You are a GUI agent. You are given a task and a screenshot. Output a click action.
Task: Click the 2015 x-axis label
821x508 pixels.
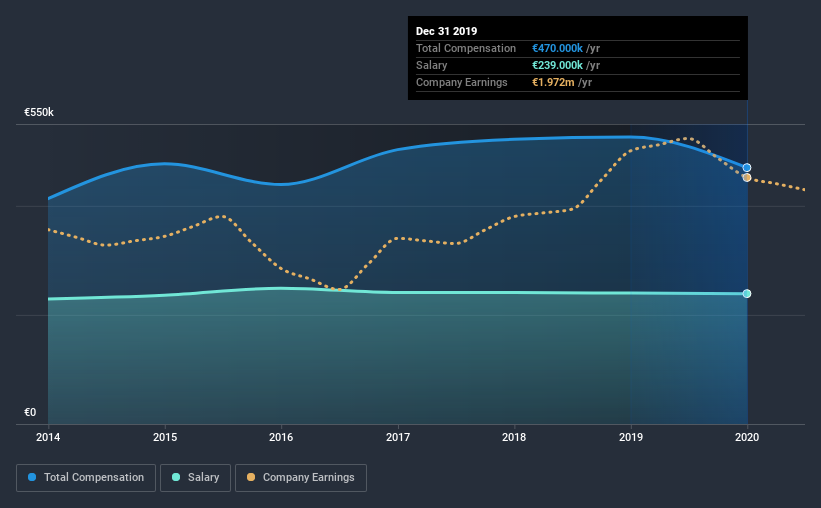(165, 437)
